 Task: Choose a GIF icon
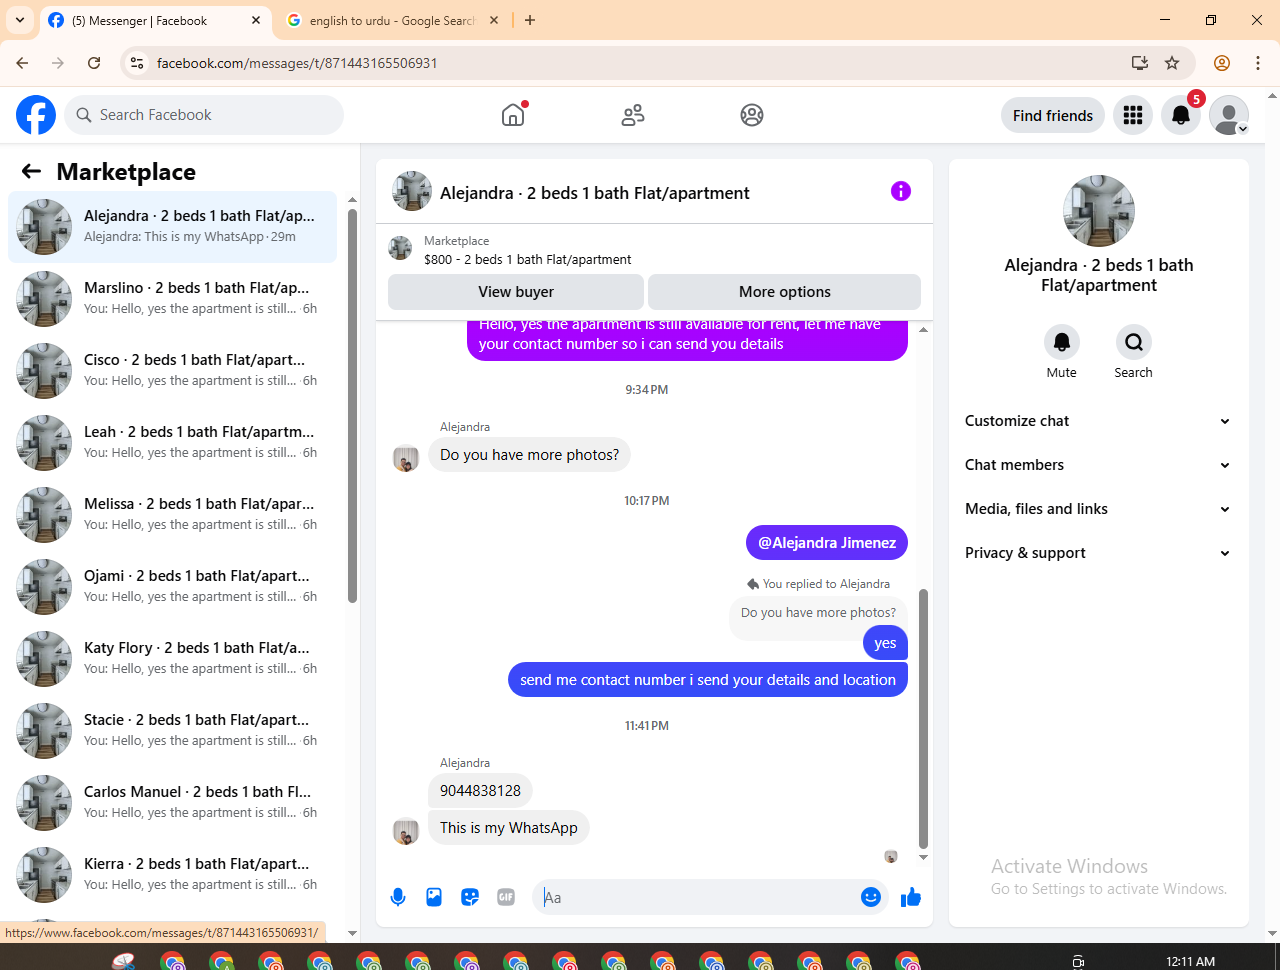(506, 897)
